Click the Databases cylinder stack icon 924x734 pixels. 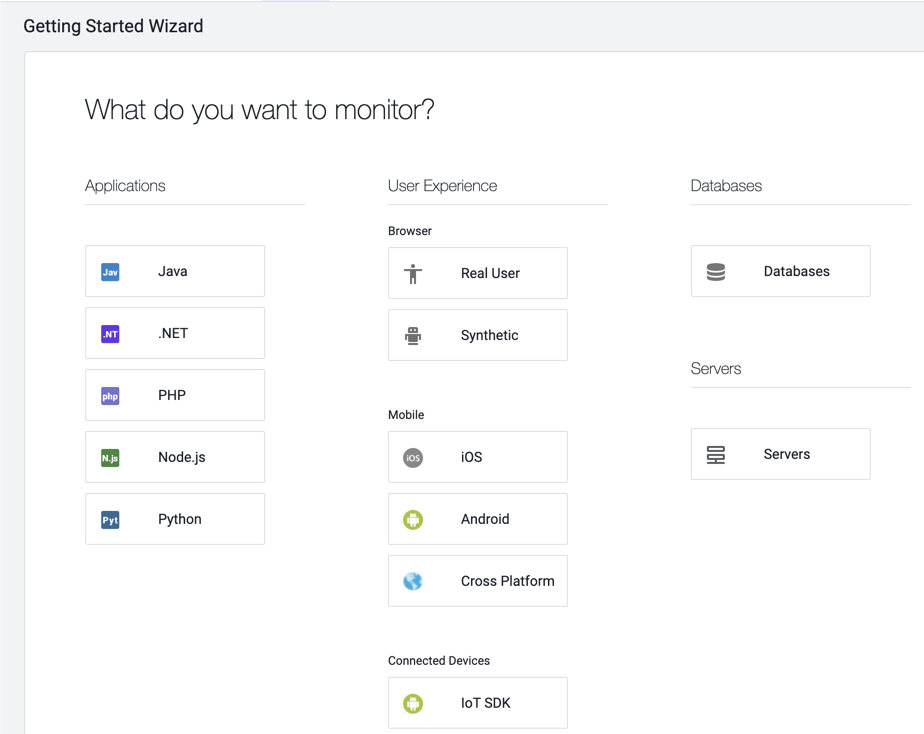716,272
